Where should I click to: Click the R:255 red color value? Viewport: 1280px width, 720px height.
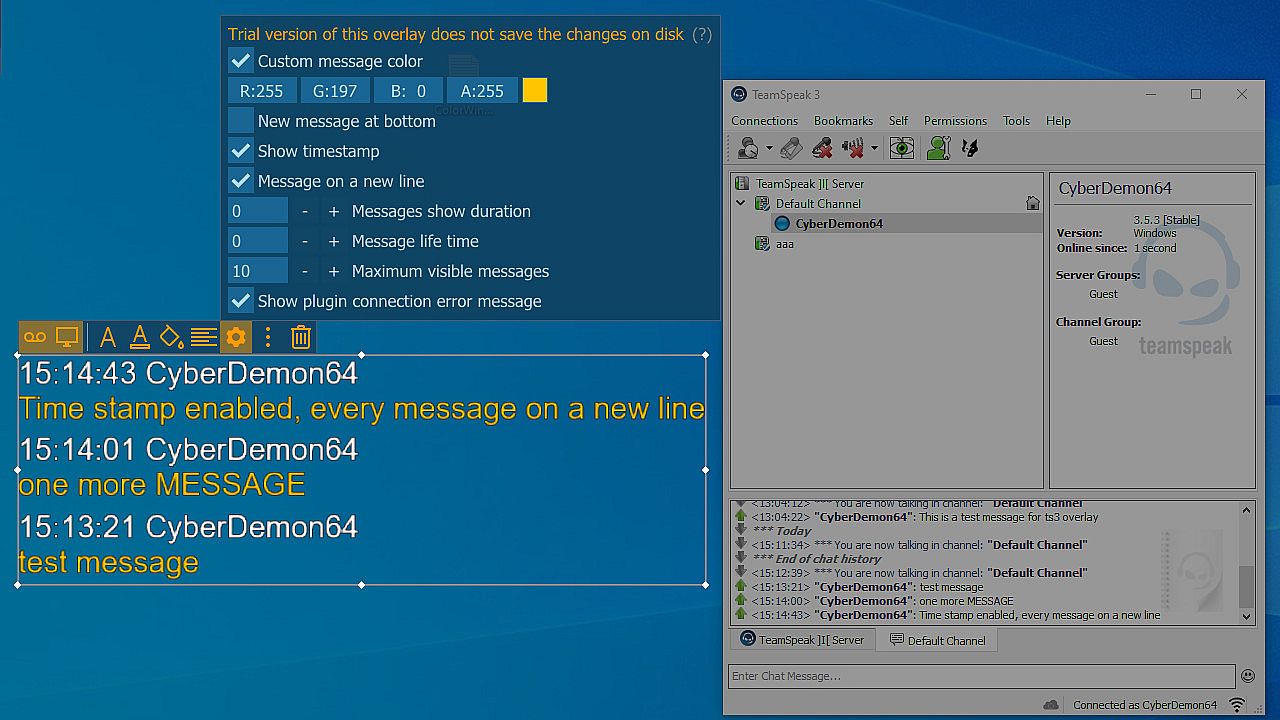tap(262, 91)
